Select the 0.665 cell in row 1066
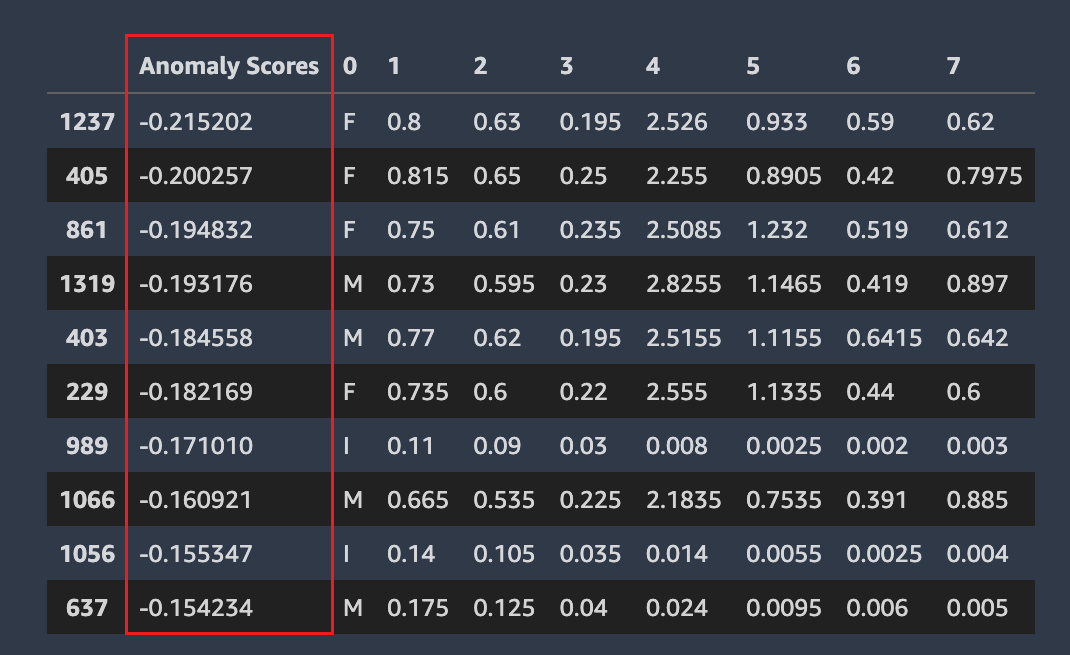 tap(417, 500)
